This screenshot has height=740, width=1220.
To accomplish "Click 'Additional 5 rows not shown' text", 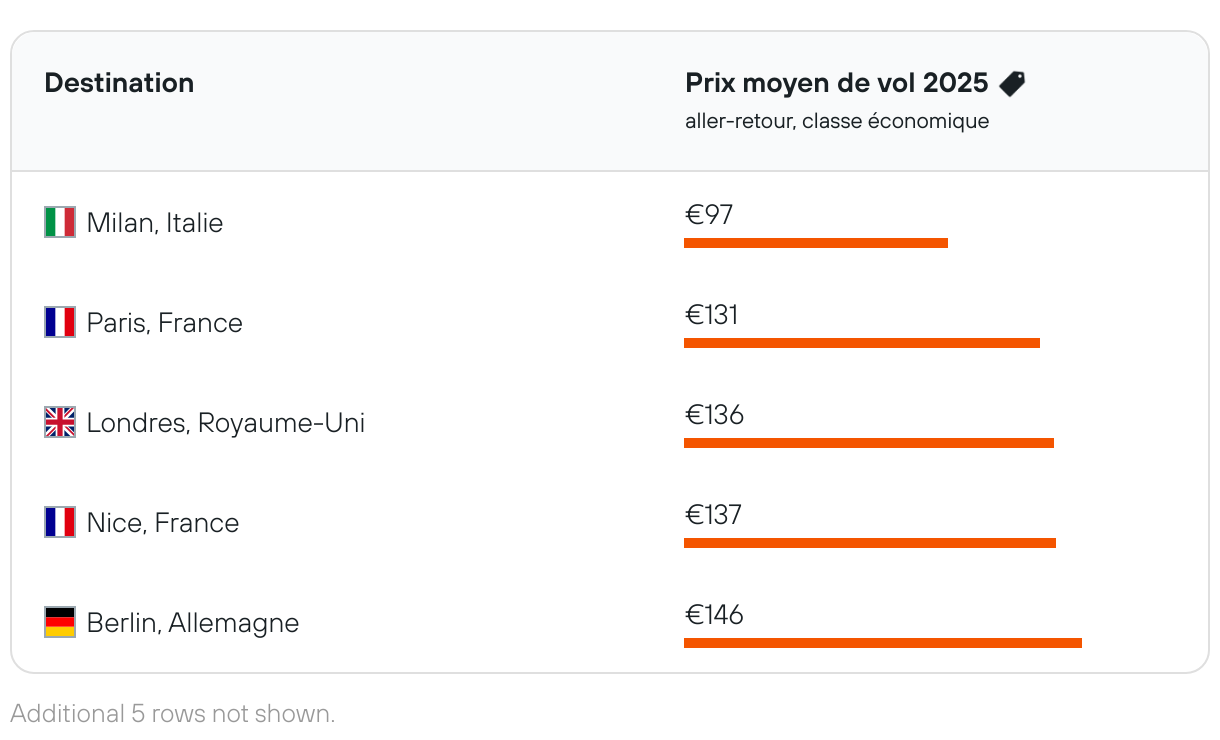I will 172,714.
